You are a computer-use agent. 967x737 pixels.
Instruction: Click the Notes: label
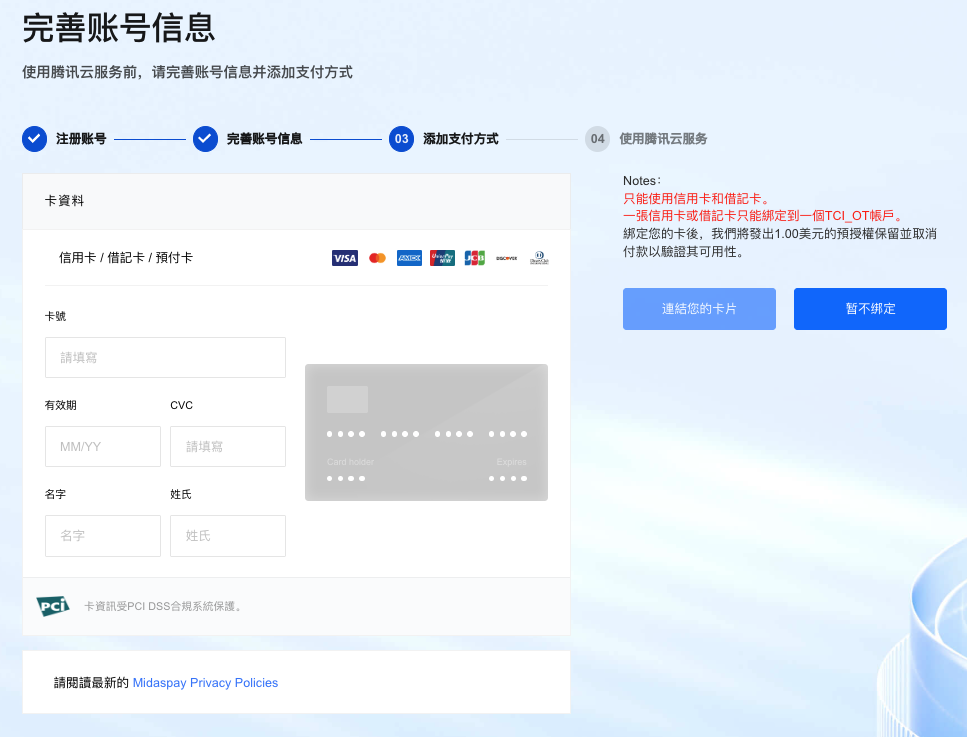642,181
